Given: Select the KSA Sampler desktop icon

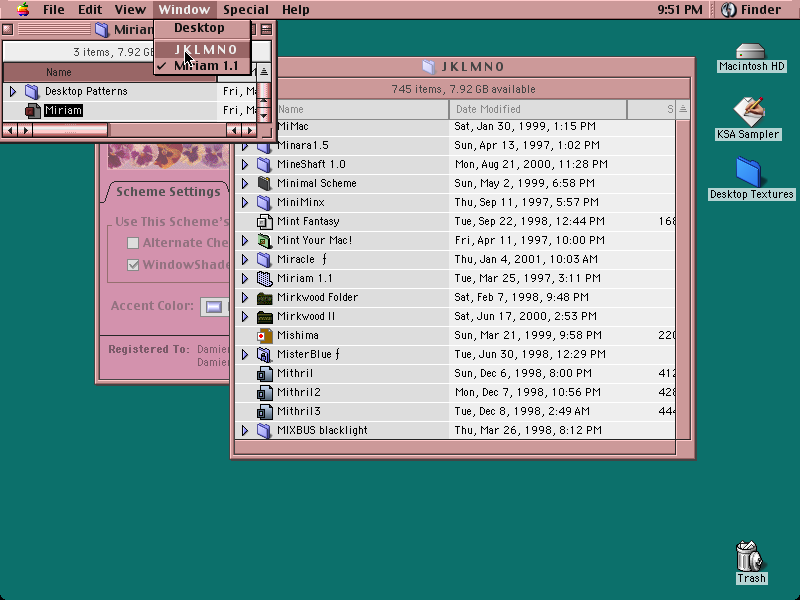Looking at the screenshot, I should click(x=748, y=111).
